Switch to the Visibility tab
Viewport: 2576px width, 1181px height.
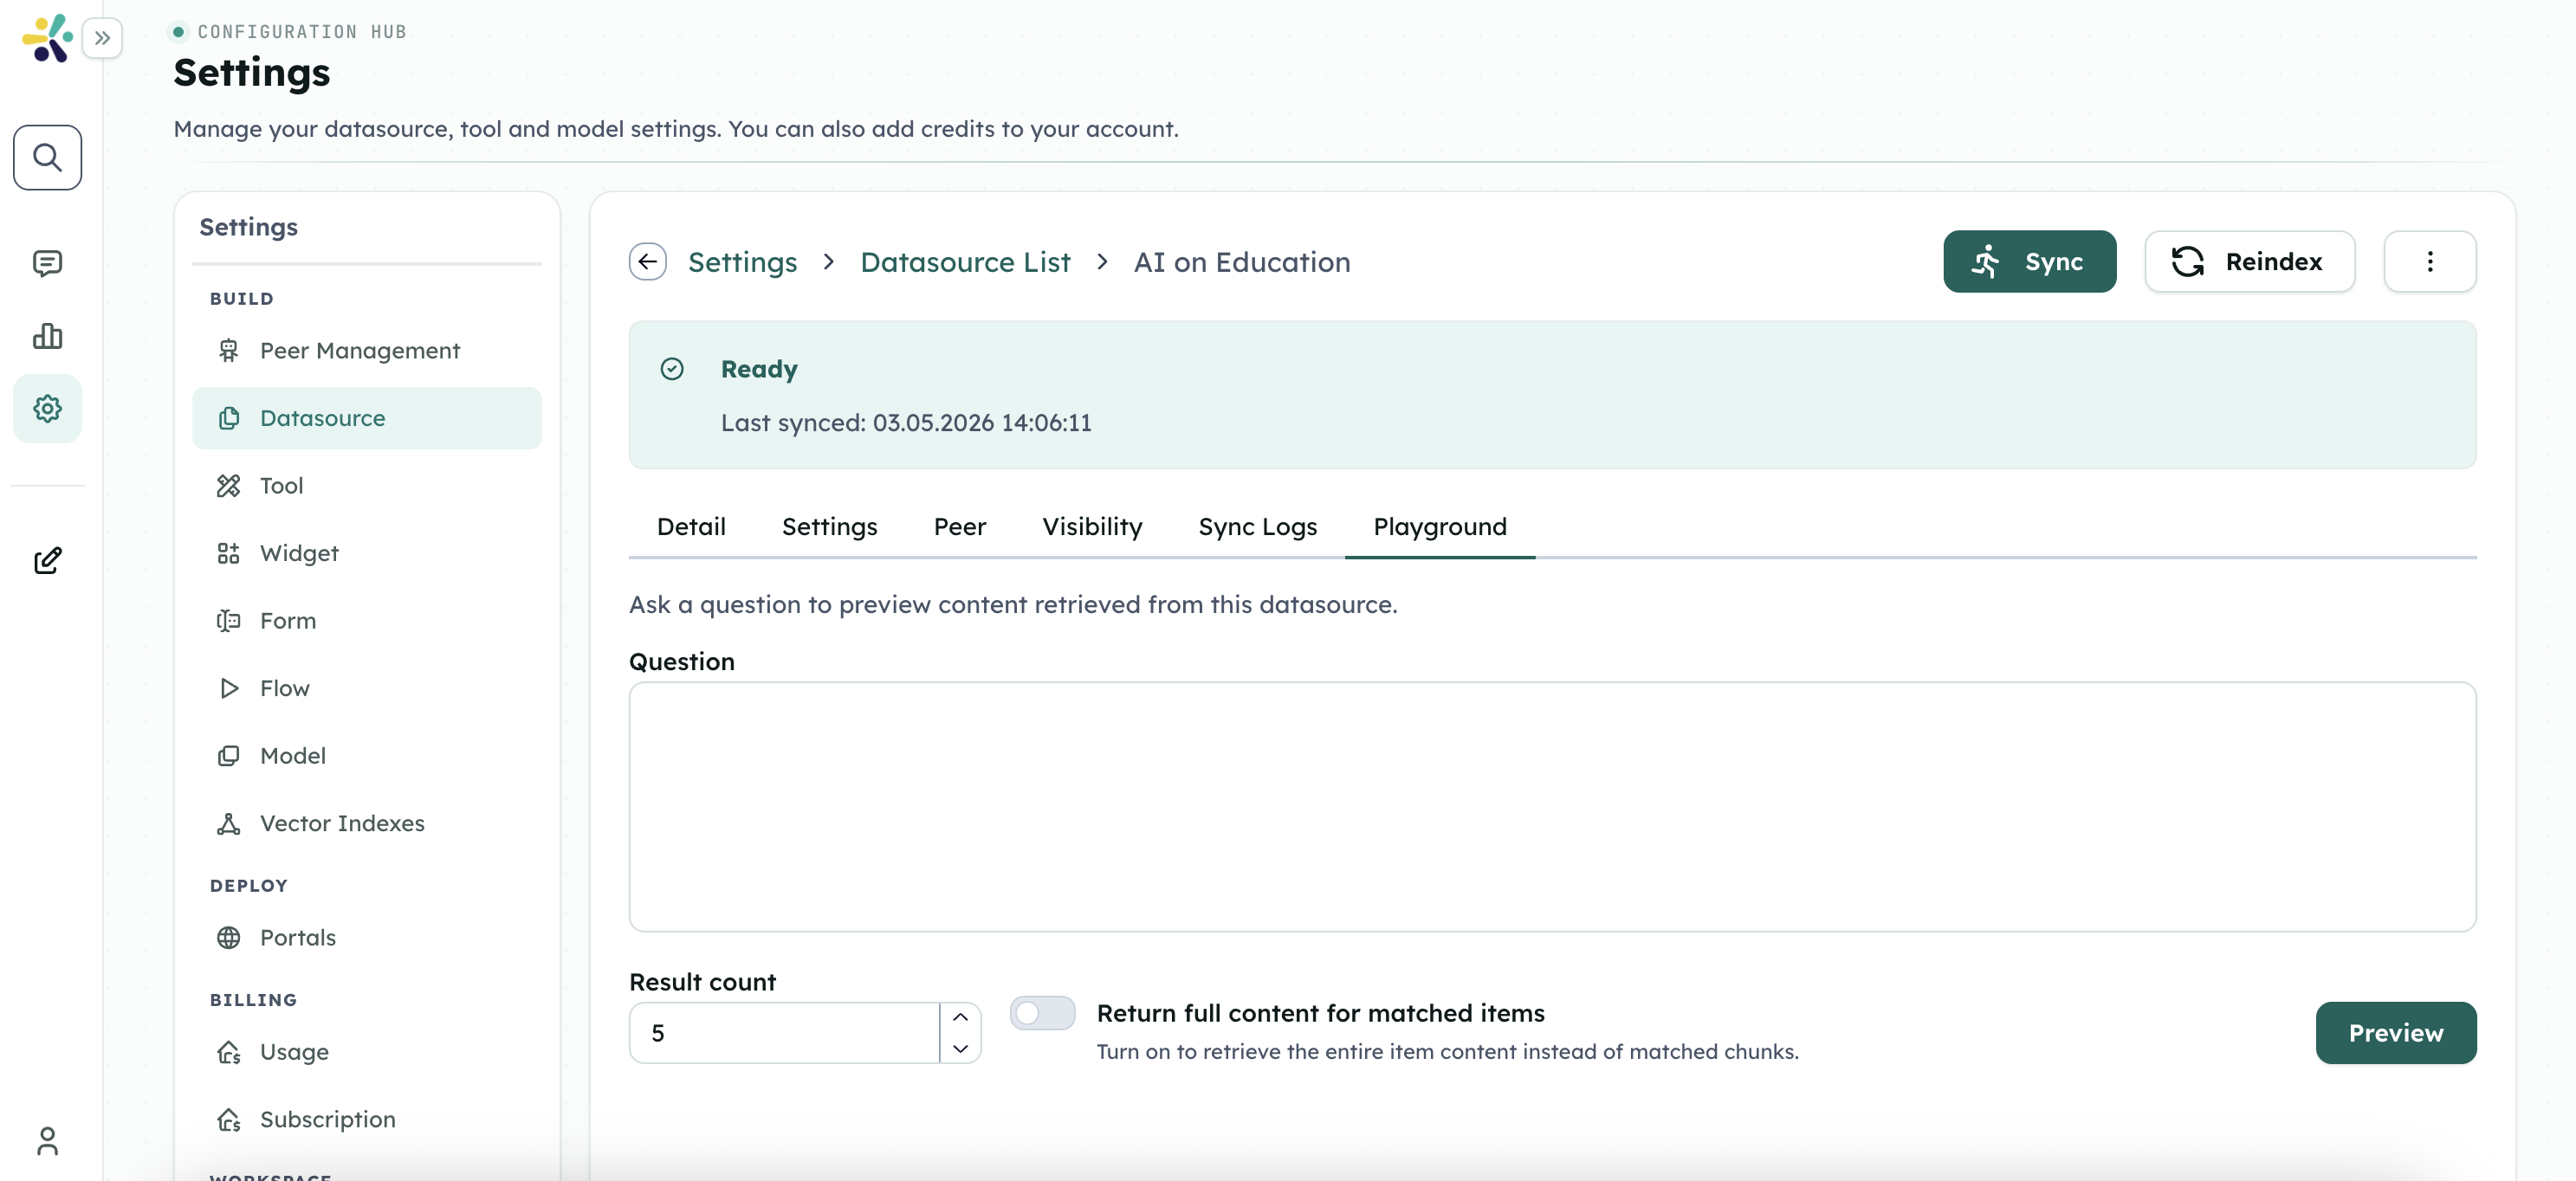[x=1092, y=527]
